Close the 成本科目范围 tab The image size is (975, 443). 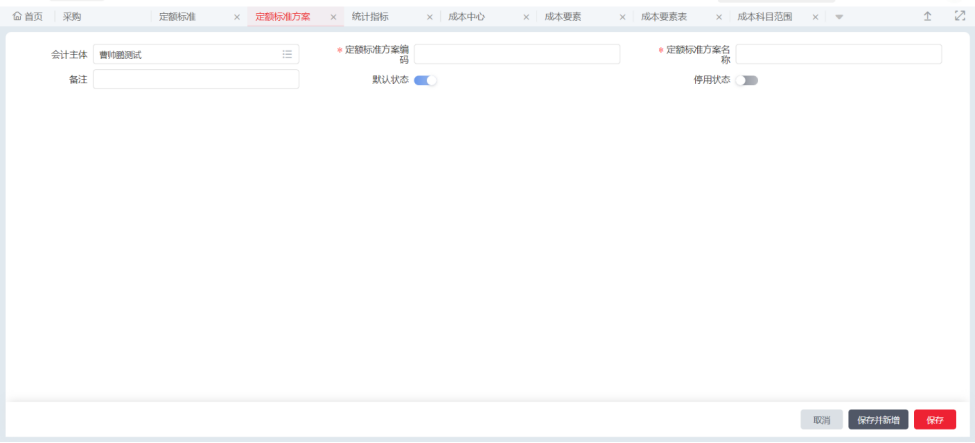point(815,17)
